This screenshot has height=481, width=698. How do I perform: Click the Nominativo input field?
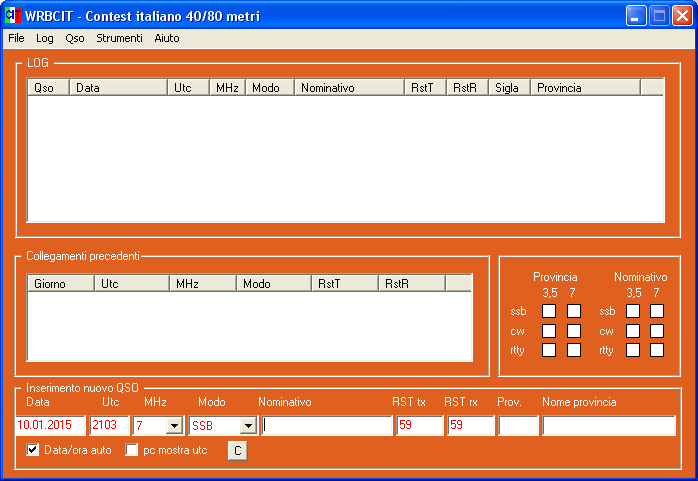click(327, 426)
